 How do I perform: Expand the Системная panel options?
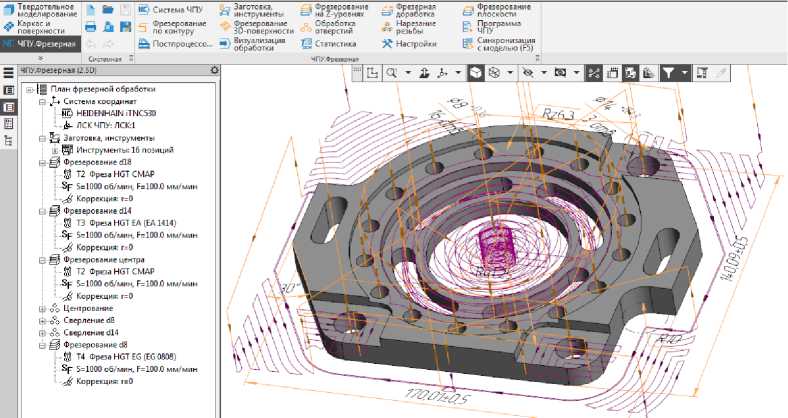click(131, 58)
